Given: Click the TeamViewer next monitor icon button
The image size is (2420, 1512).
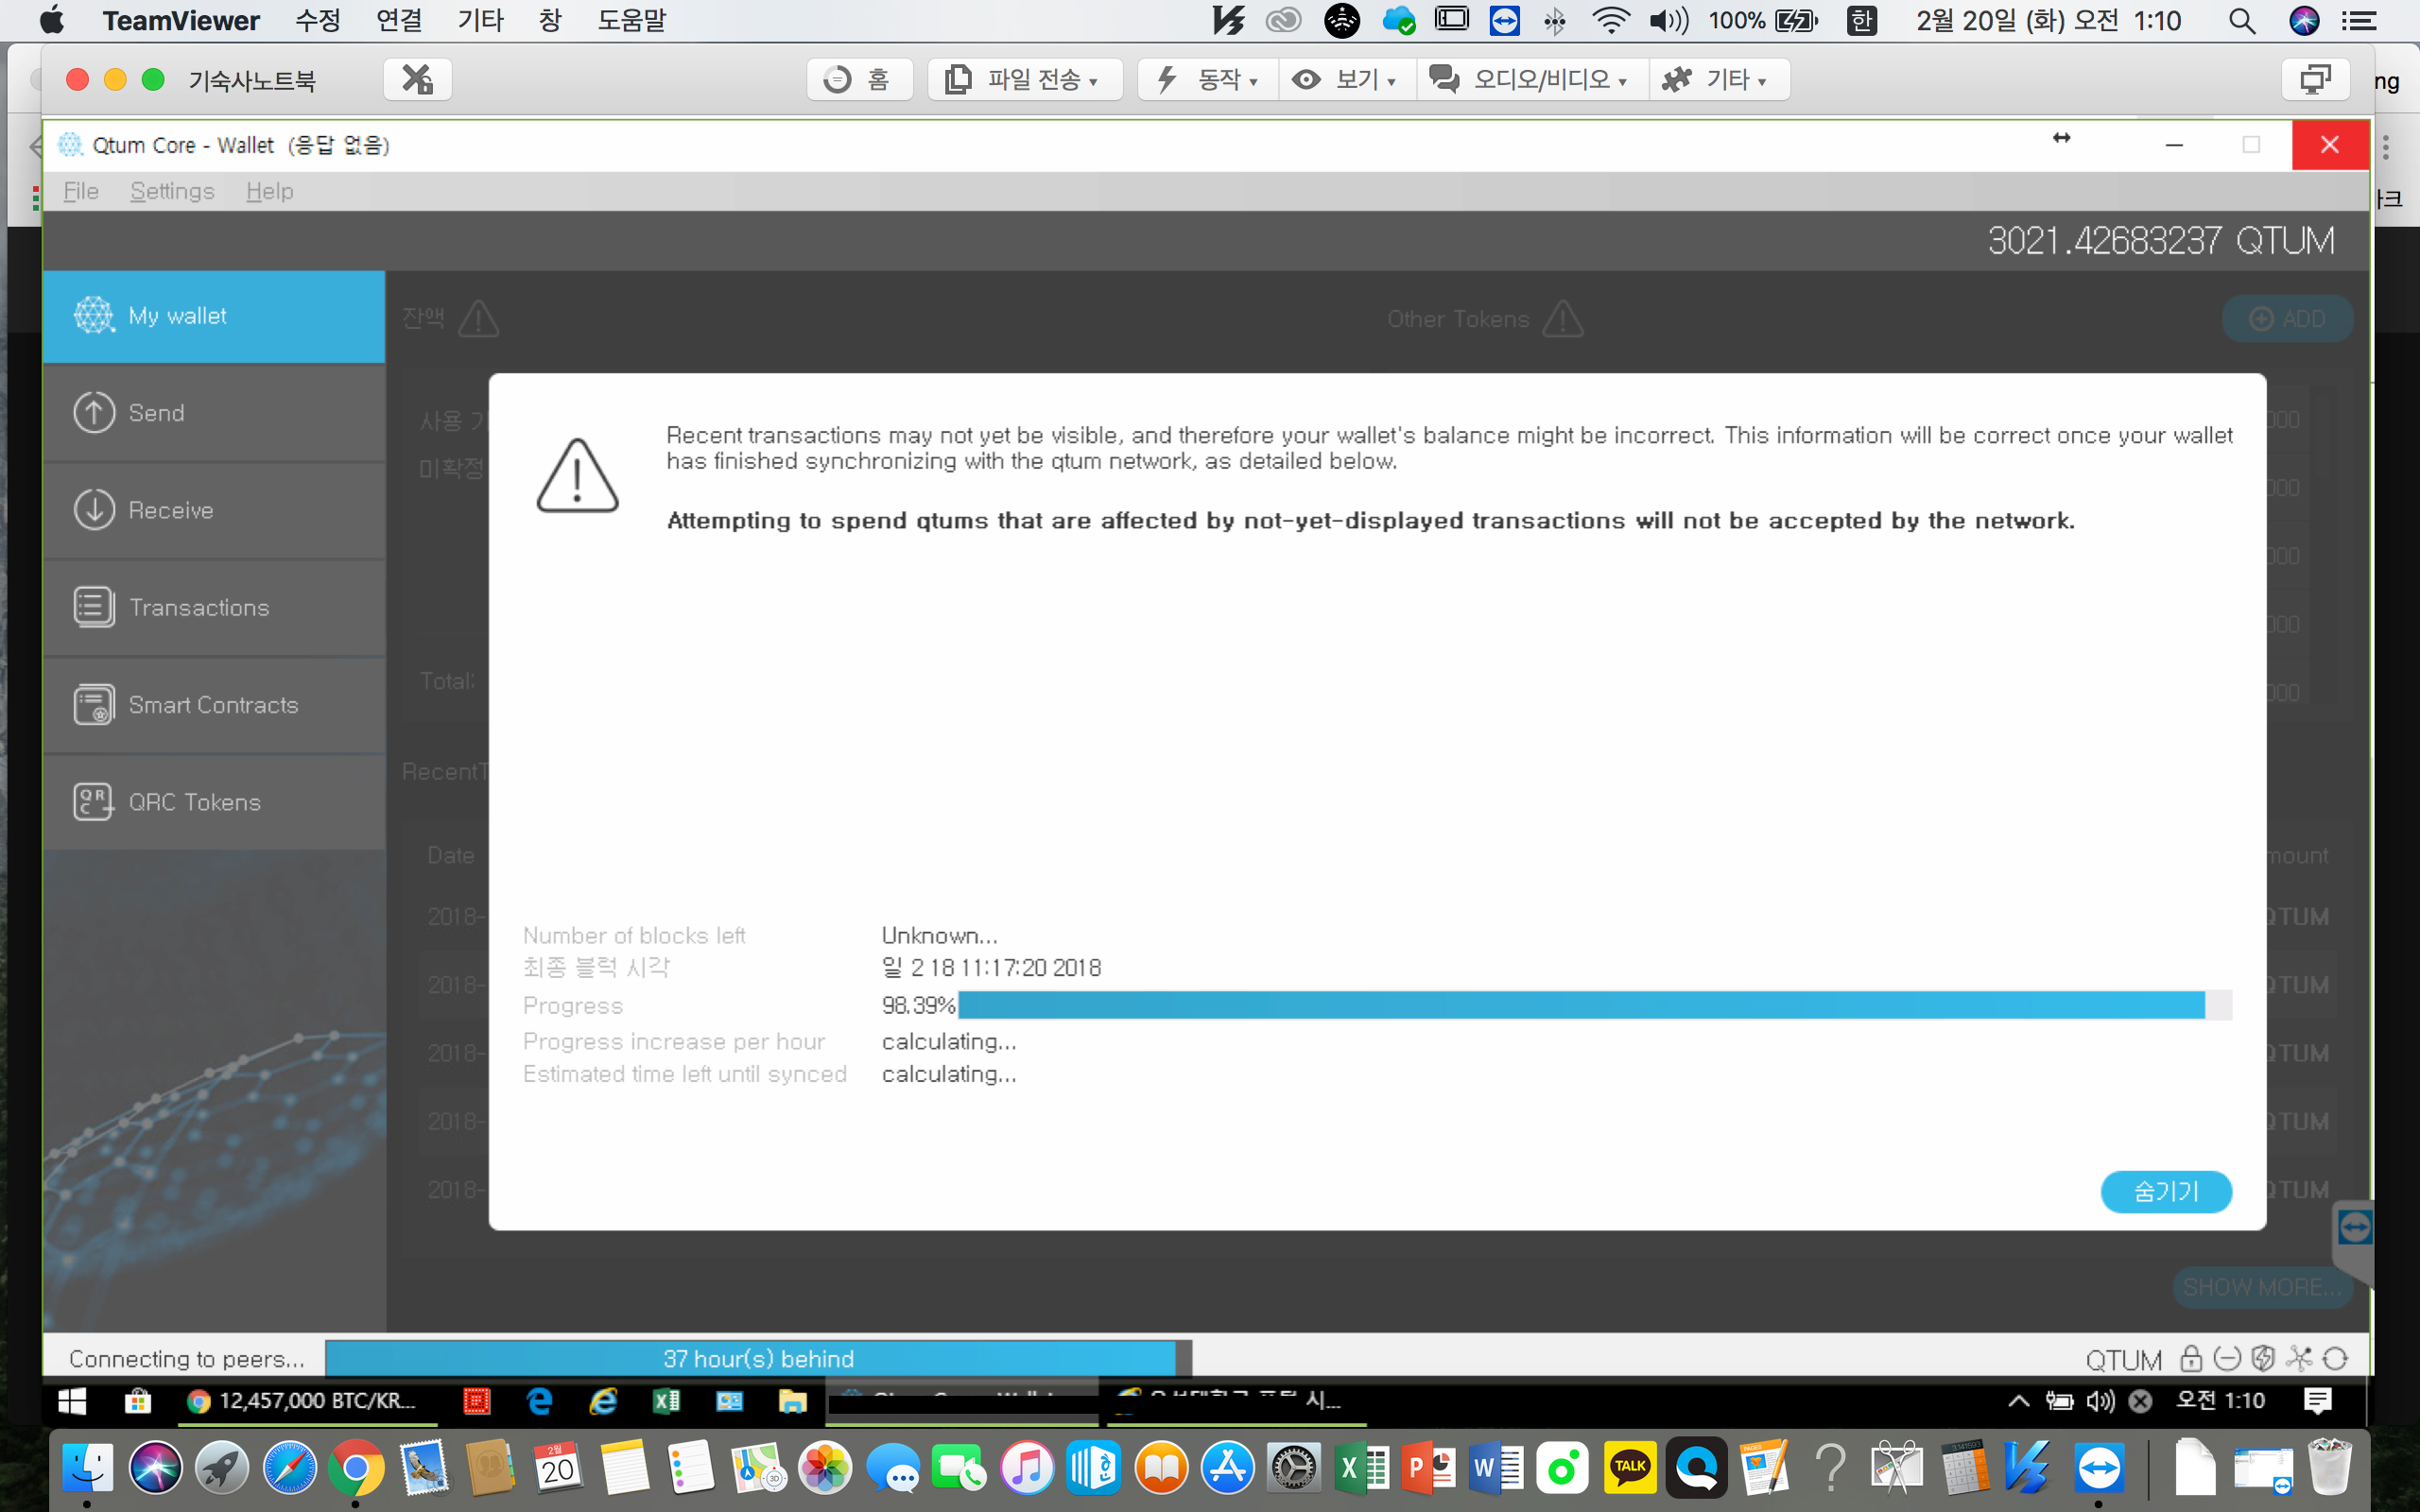Looking at the screenshot, I should coord(2315,79).
